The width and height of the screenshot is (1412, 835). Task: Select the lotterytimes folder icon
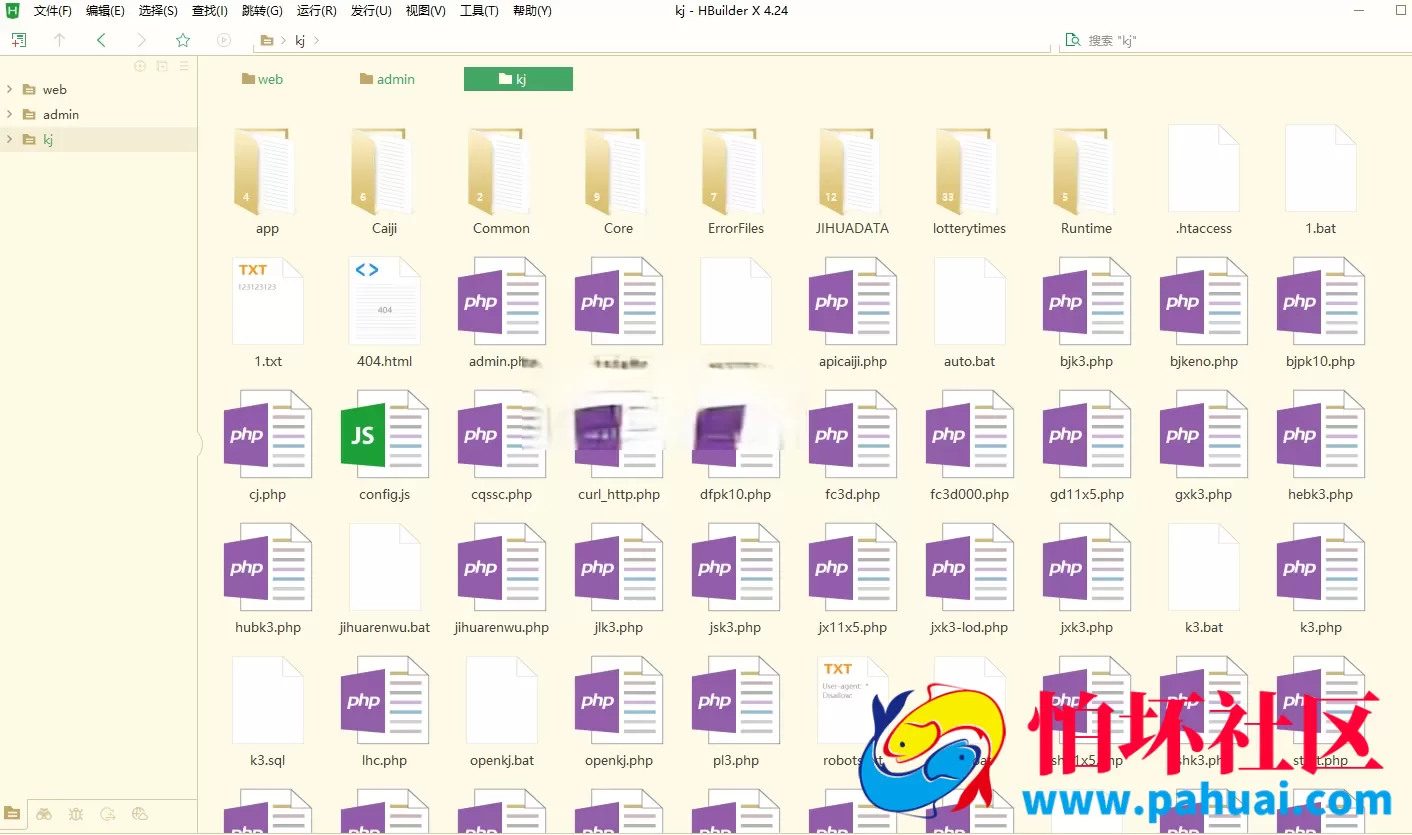(969, 172)
